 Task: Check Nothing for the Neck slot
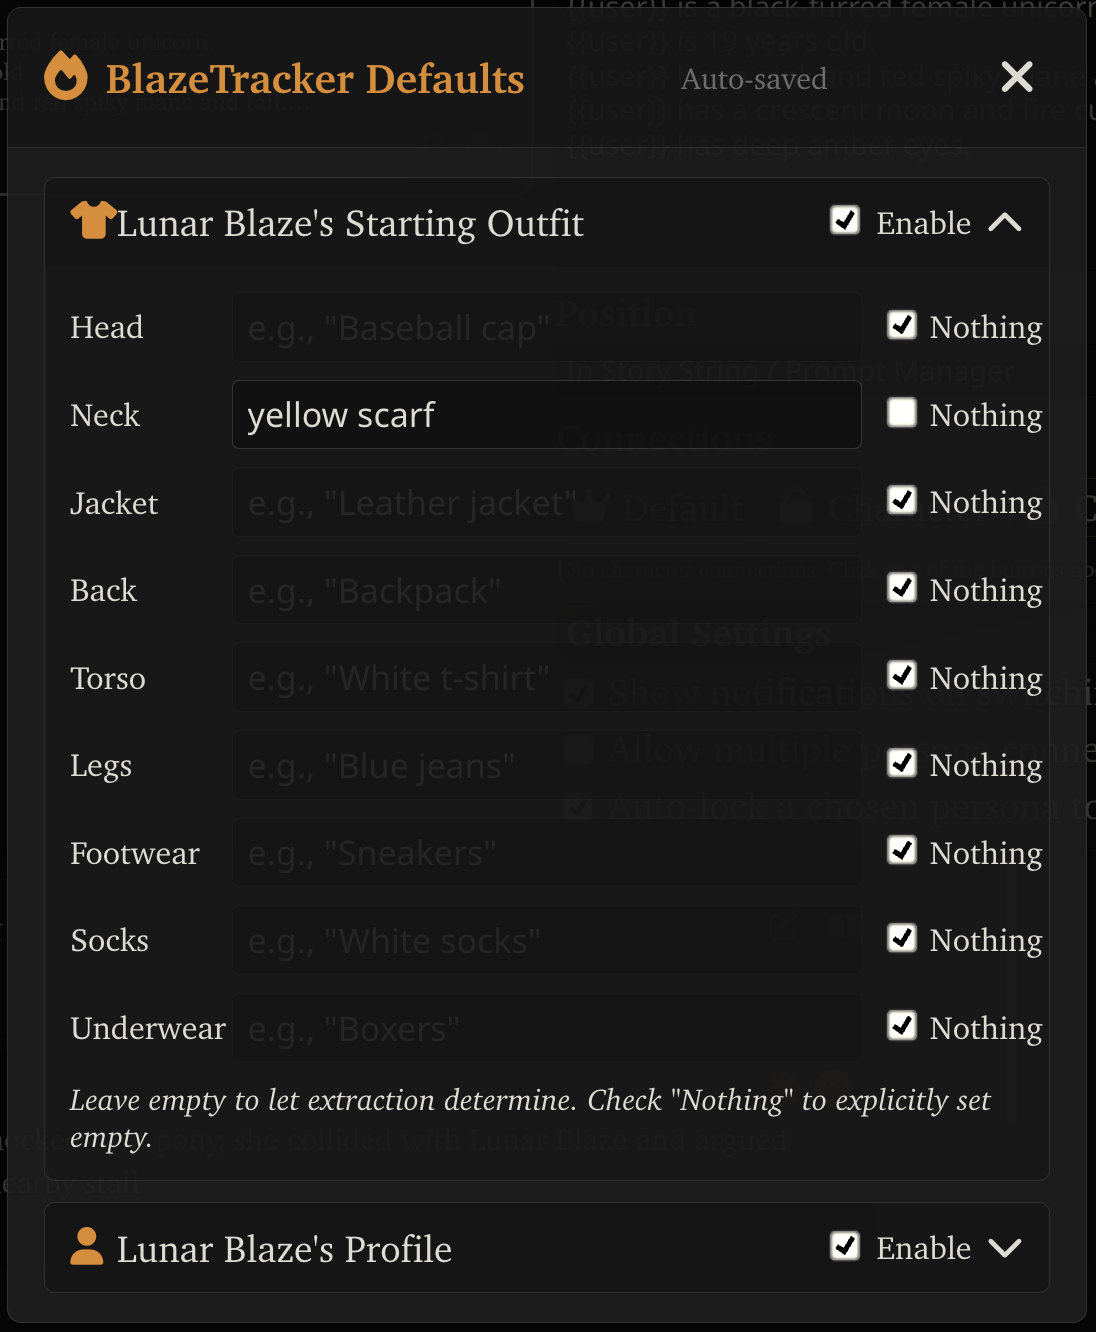coord(902,413)
